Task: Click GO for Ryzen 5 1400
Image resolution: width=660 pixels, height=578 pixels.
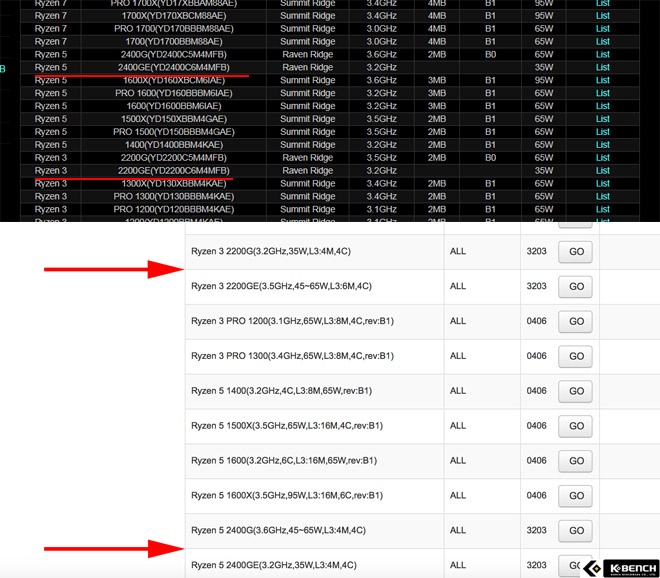Action: click(575, 392)
